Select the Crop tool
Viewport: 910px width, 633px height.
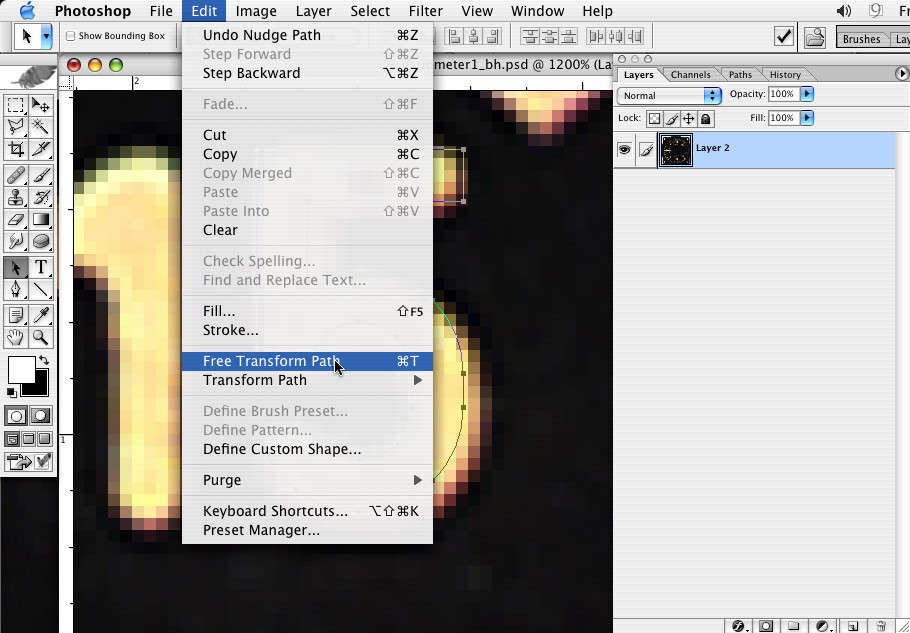point(16,149)
